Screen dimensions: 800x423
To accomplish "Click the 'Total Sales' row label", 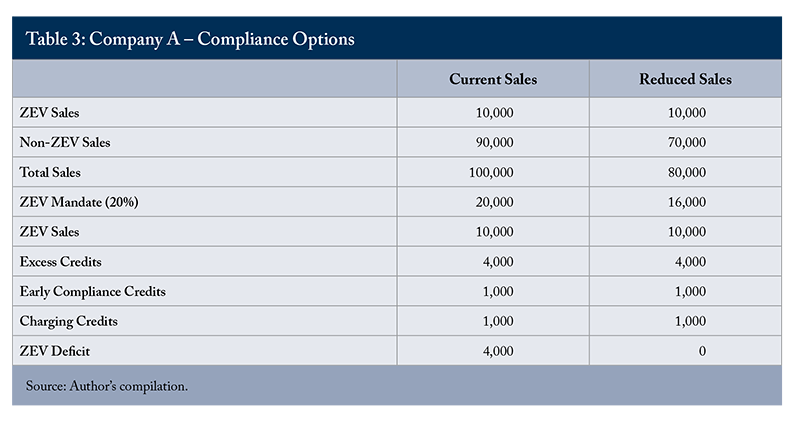I will click(53, 172).
